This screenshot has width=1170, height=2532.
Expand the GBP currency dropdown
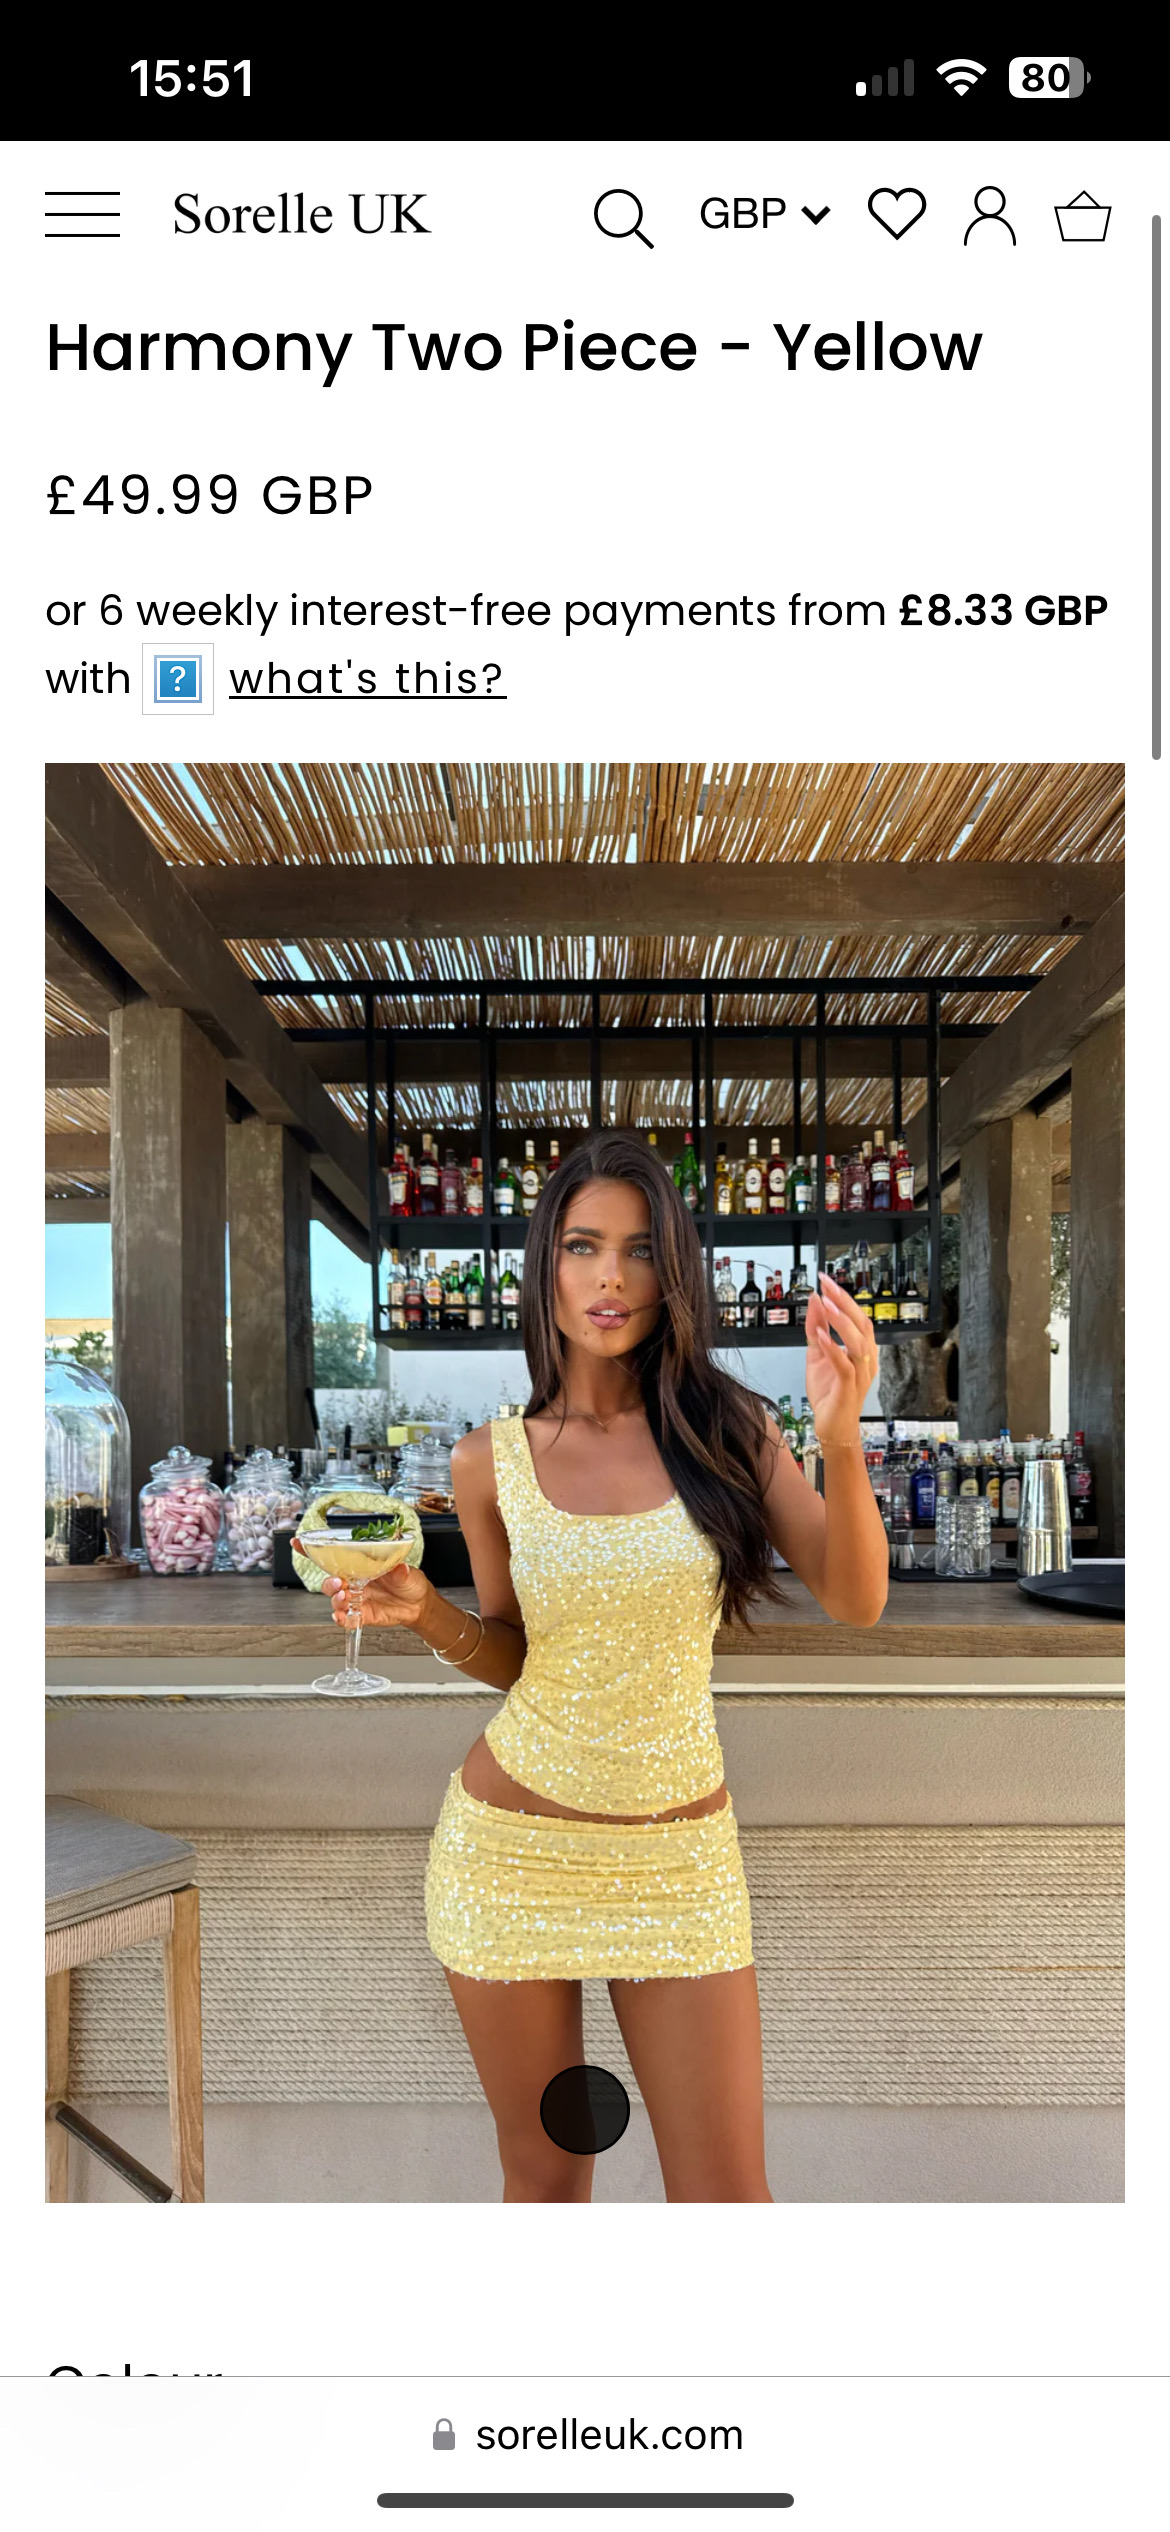click(x=765, y=214)
